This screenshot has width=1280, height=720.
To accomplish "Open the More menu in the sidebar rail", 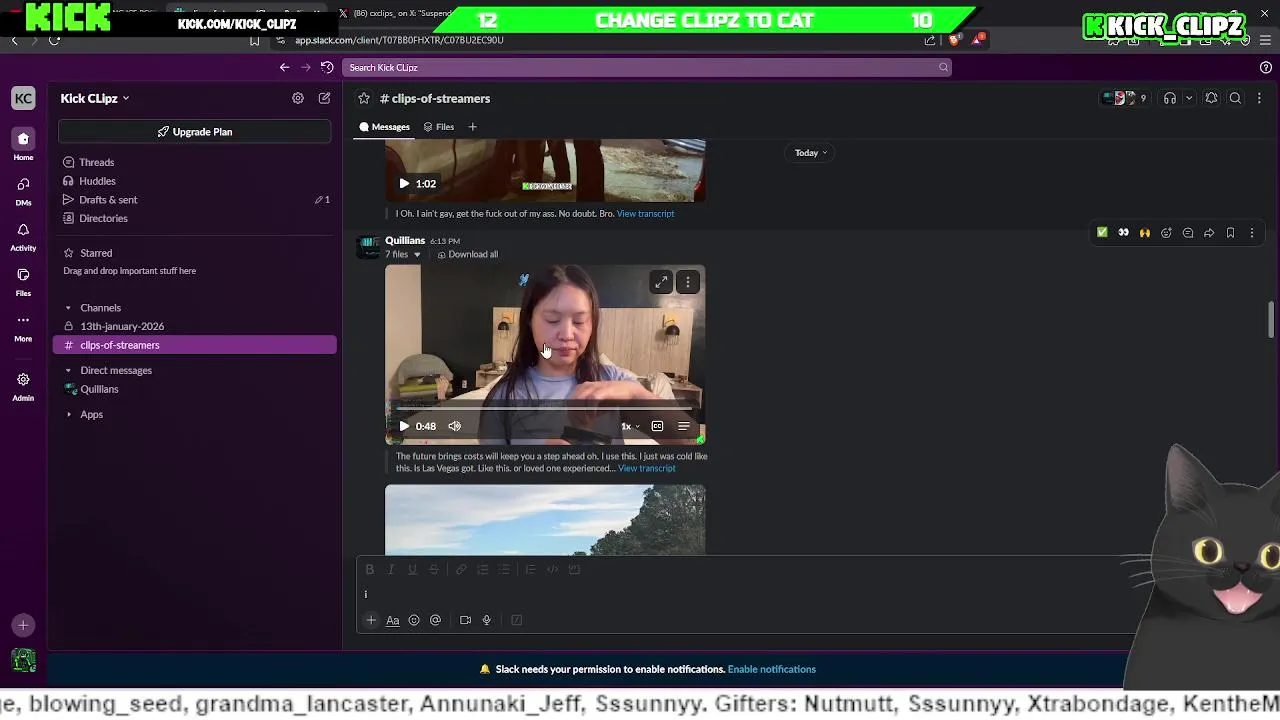I will (x=23, y=327).
